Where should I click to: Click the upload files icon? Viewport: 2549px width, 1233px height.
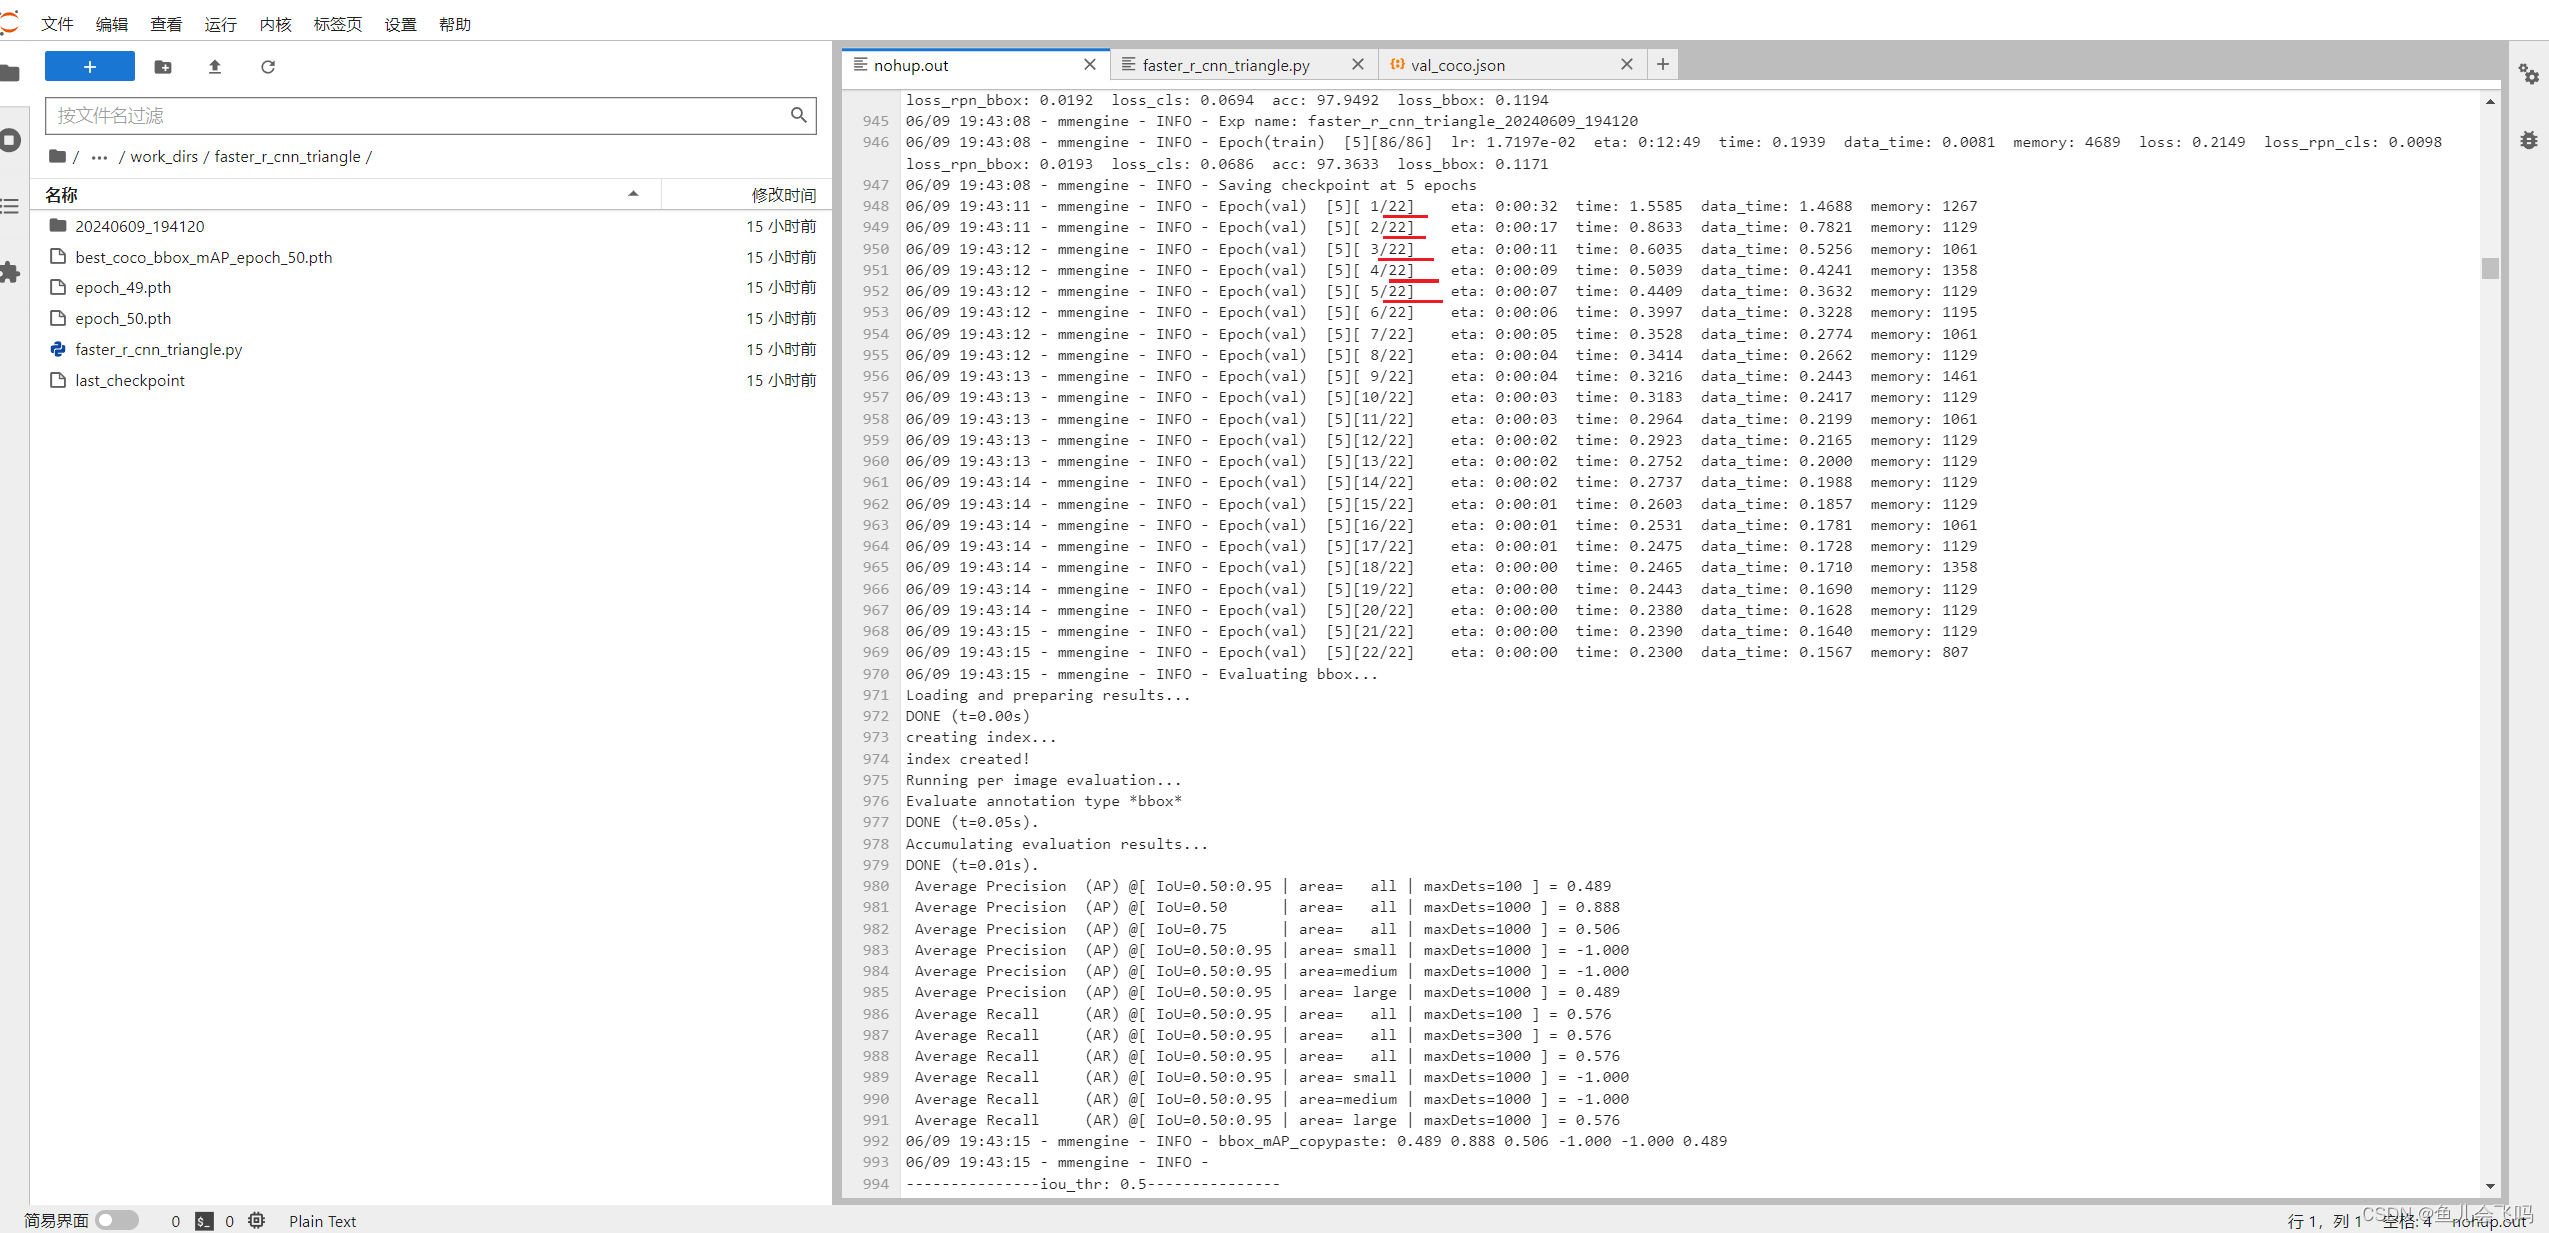pos(214,67)
